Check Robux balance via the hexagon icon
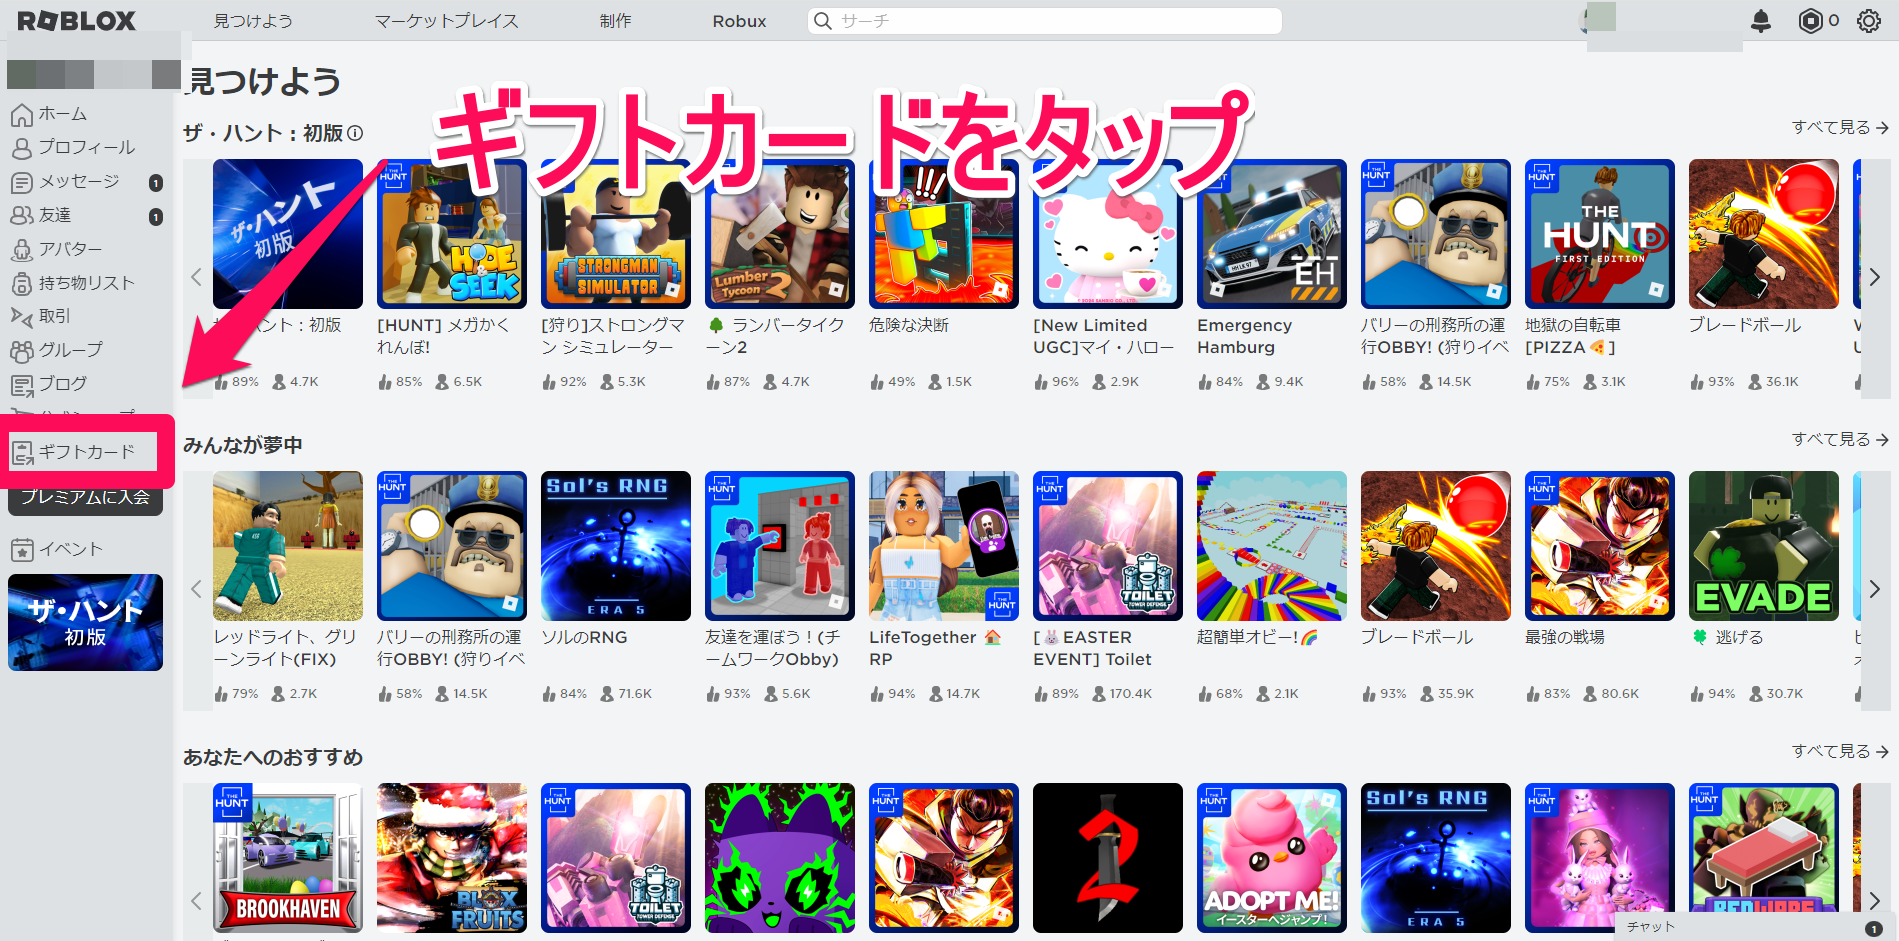This screenshot has width=1899, height=941. coord(1810,20)
